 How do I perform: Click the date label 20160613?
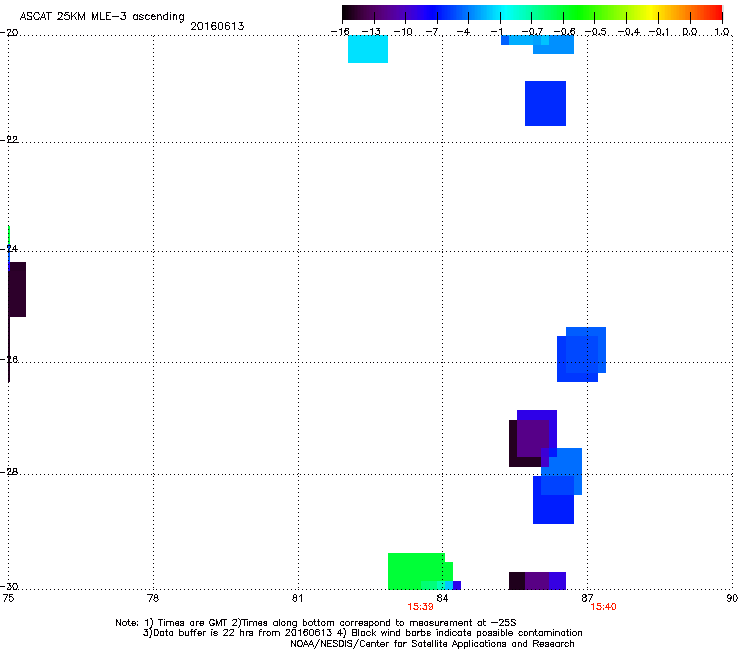pos(217,26)
